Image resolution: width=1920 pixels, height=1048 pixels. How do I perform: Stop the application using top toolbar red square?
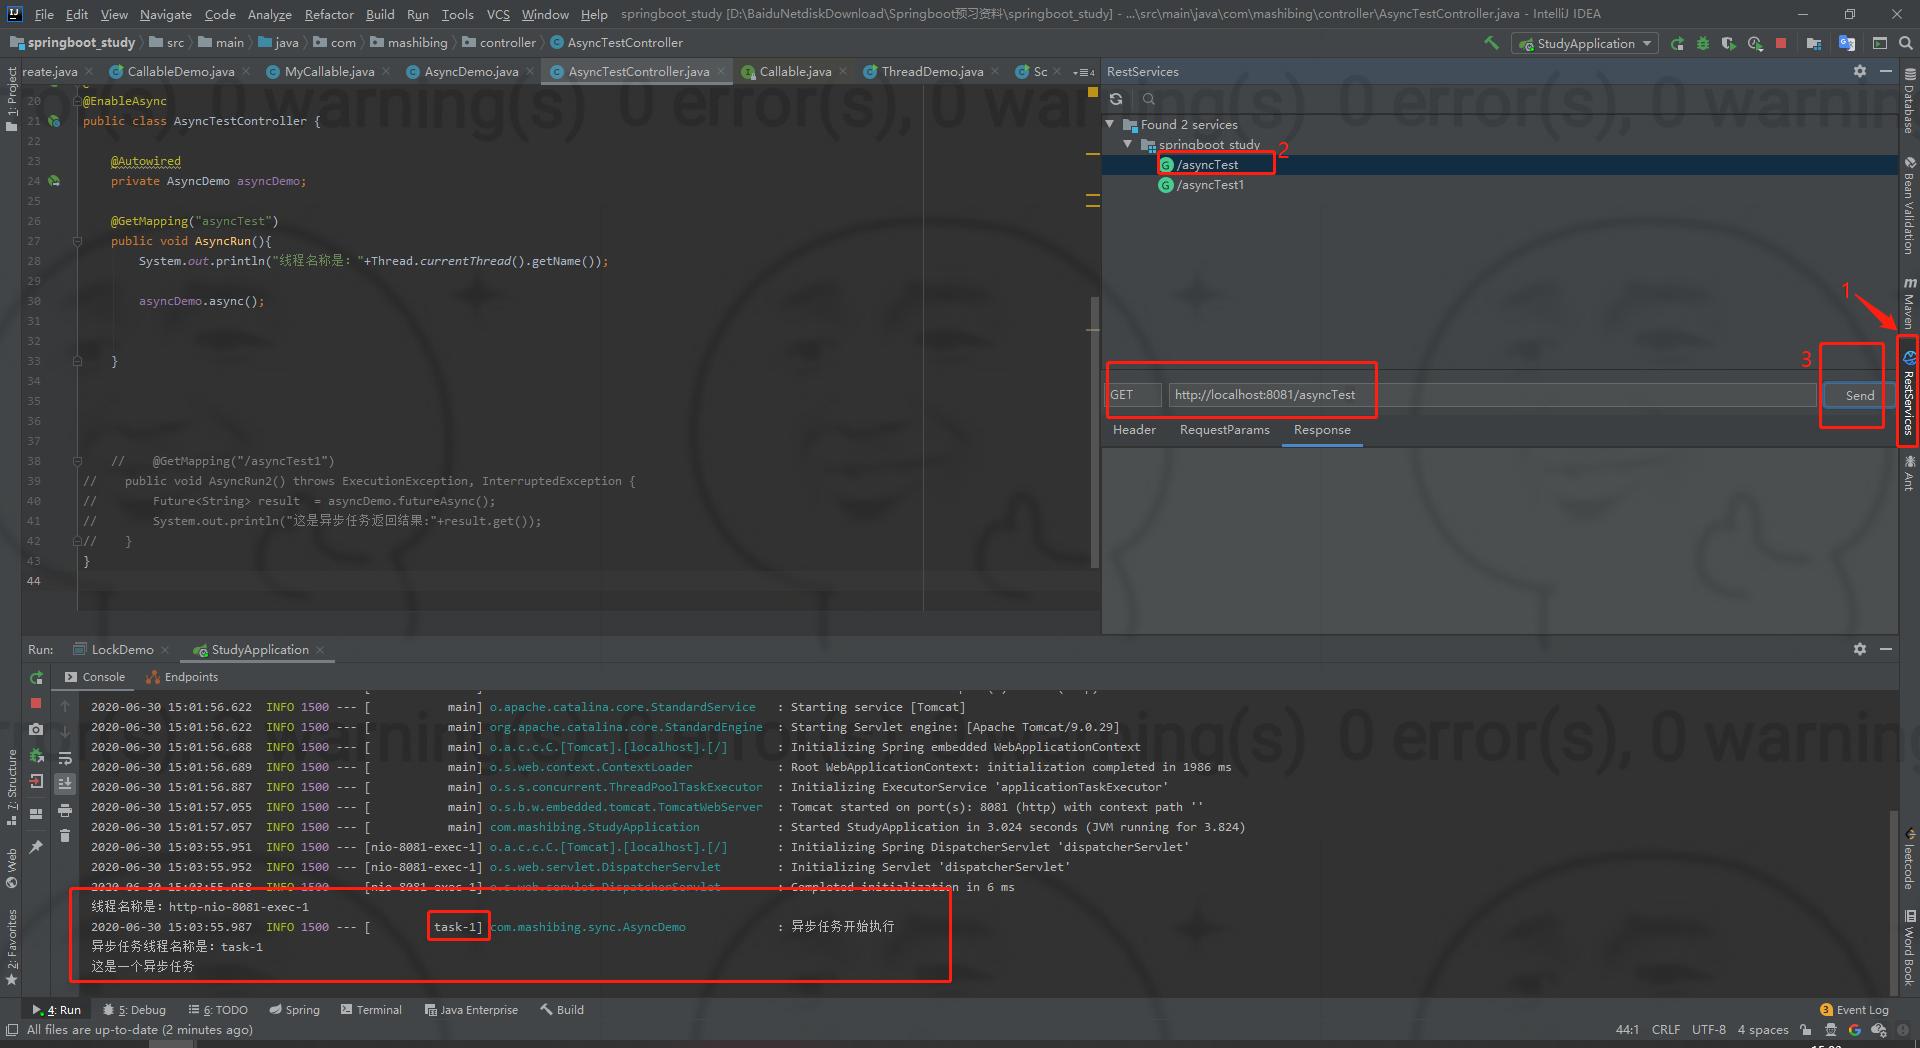(x=1781, y=43)
